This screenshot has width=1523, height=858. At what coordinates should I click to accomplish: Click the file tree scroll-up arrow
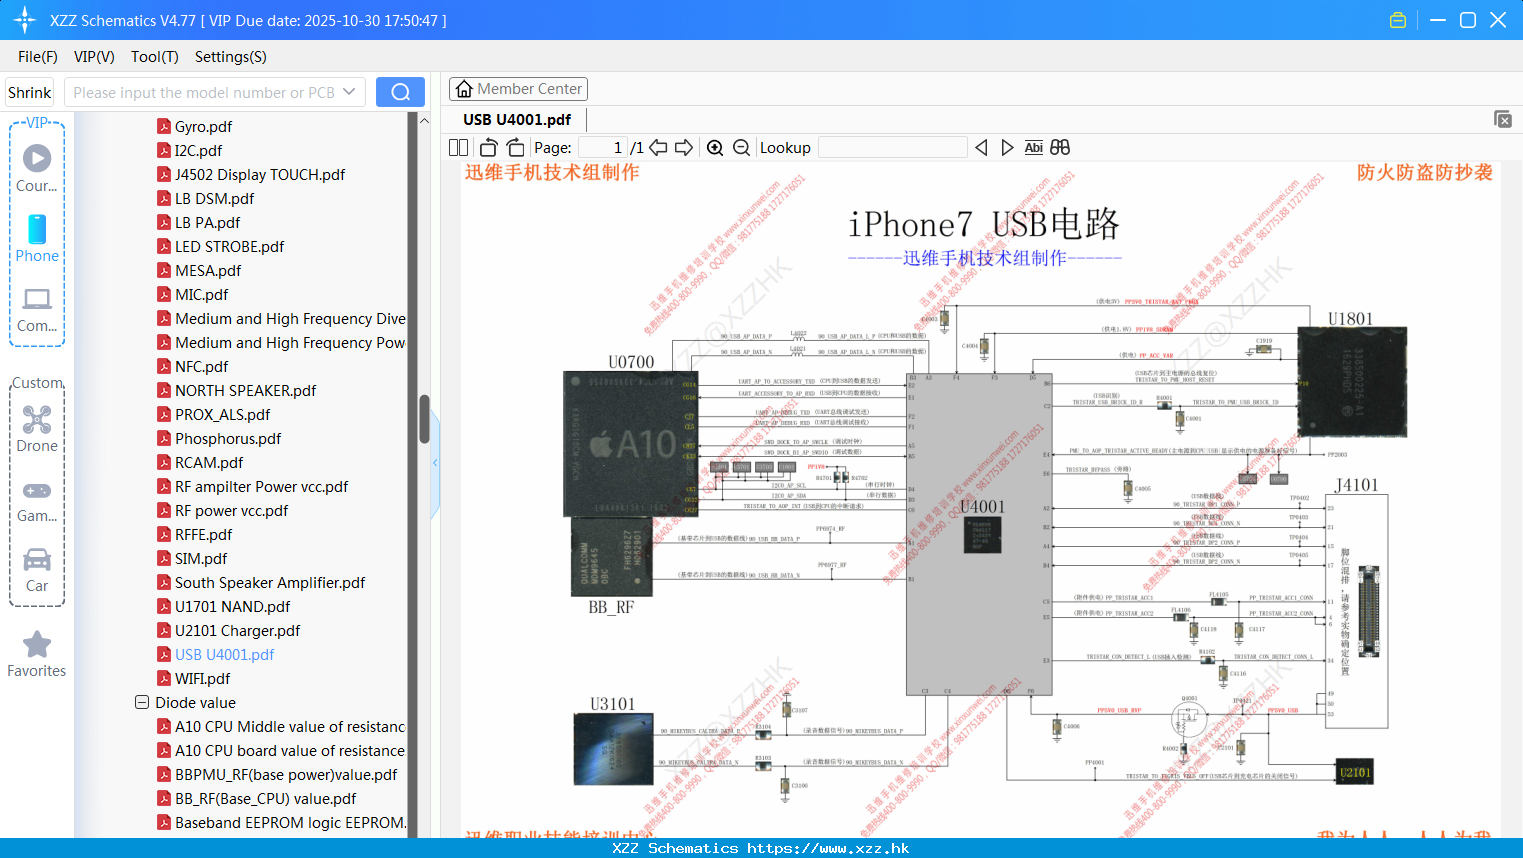424,120
